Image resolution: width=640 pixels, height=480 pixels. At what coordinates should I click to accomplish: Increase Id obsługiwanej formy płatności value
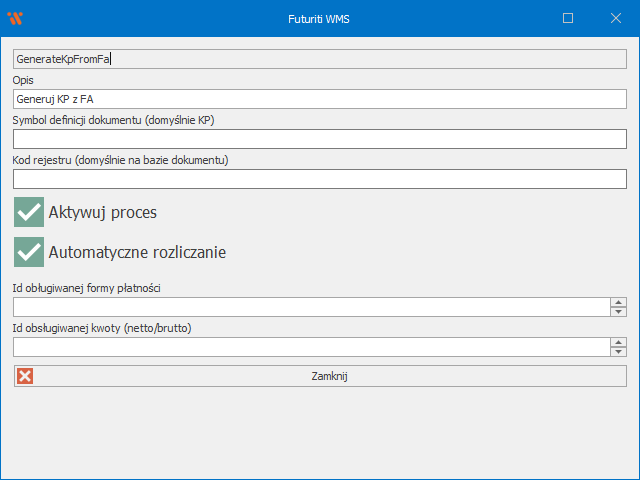pyautogui.click(x=619, y=302)
